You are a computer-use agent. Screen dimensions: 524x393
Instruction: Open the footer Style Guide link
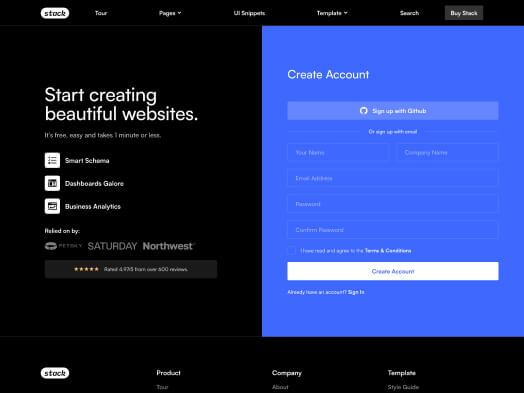pos(403,387)
